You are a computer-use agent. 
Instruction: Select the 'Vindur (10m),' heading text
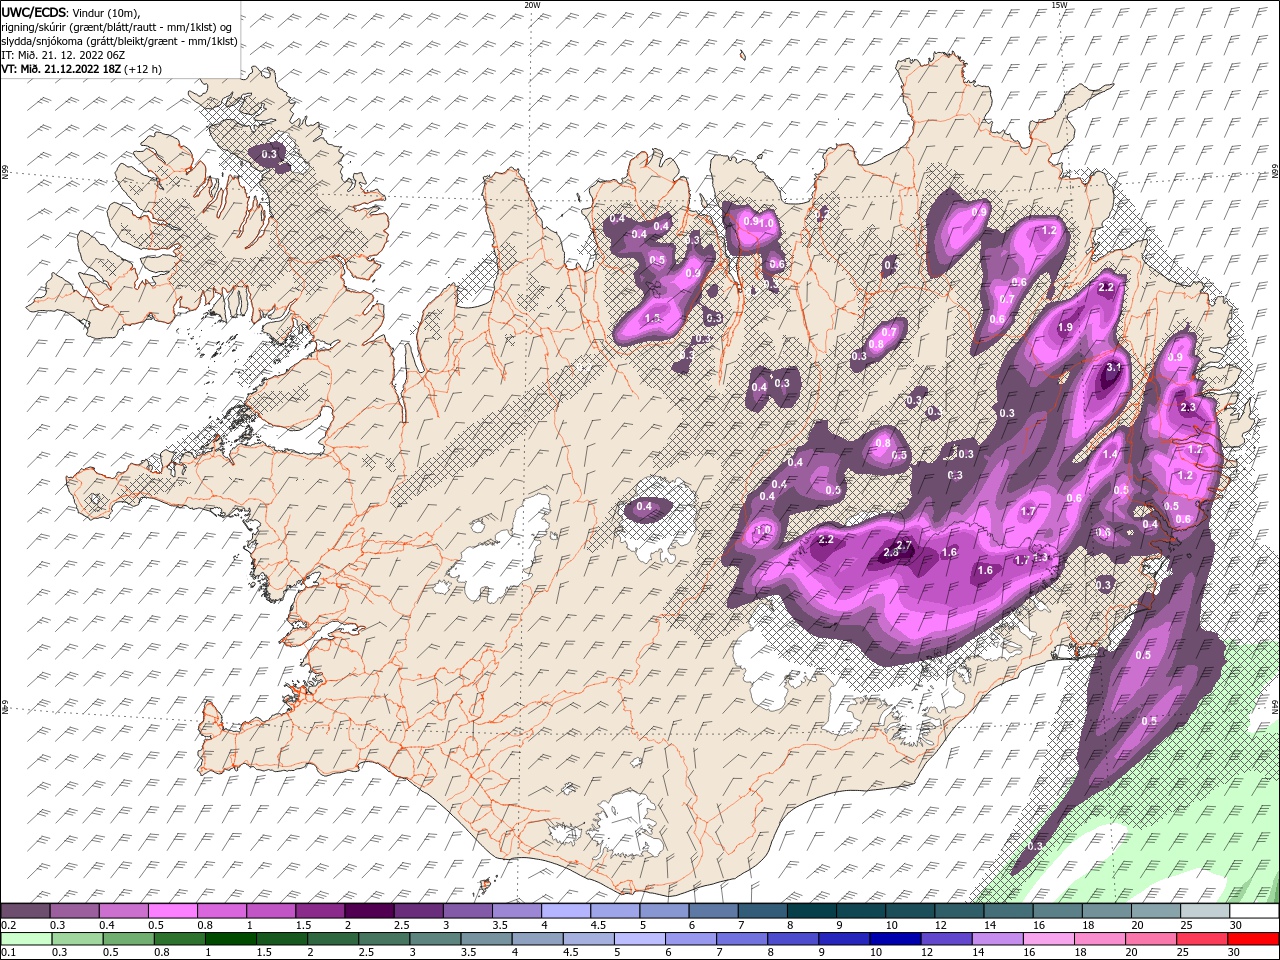coord(107,12)
